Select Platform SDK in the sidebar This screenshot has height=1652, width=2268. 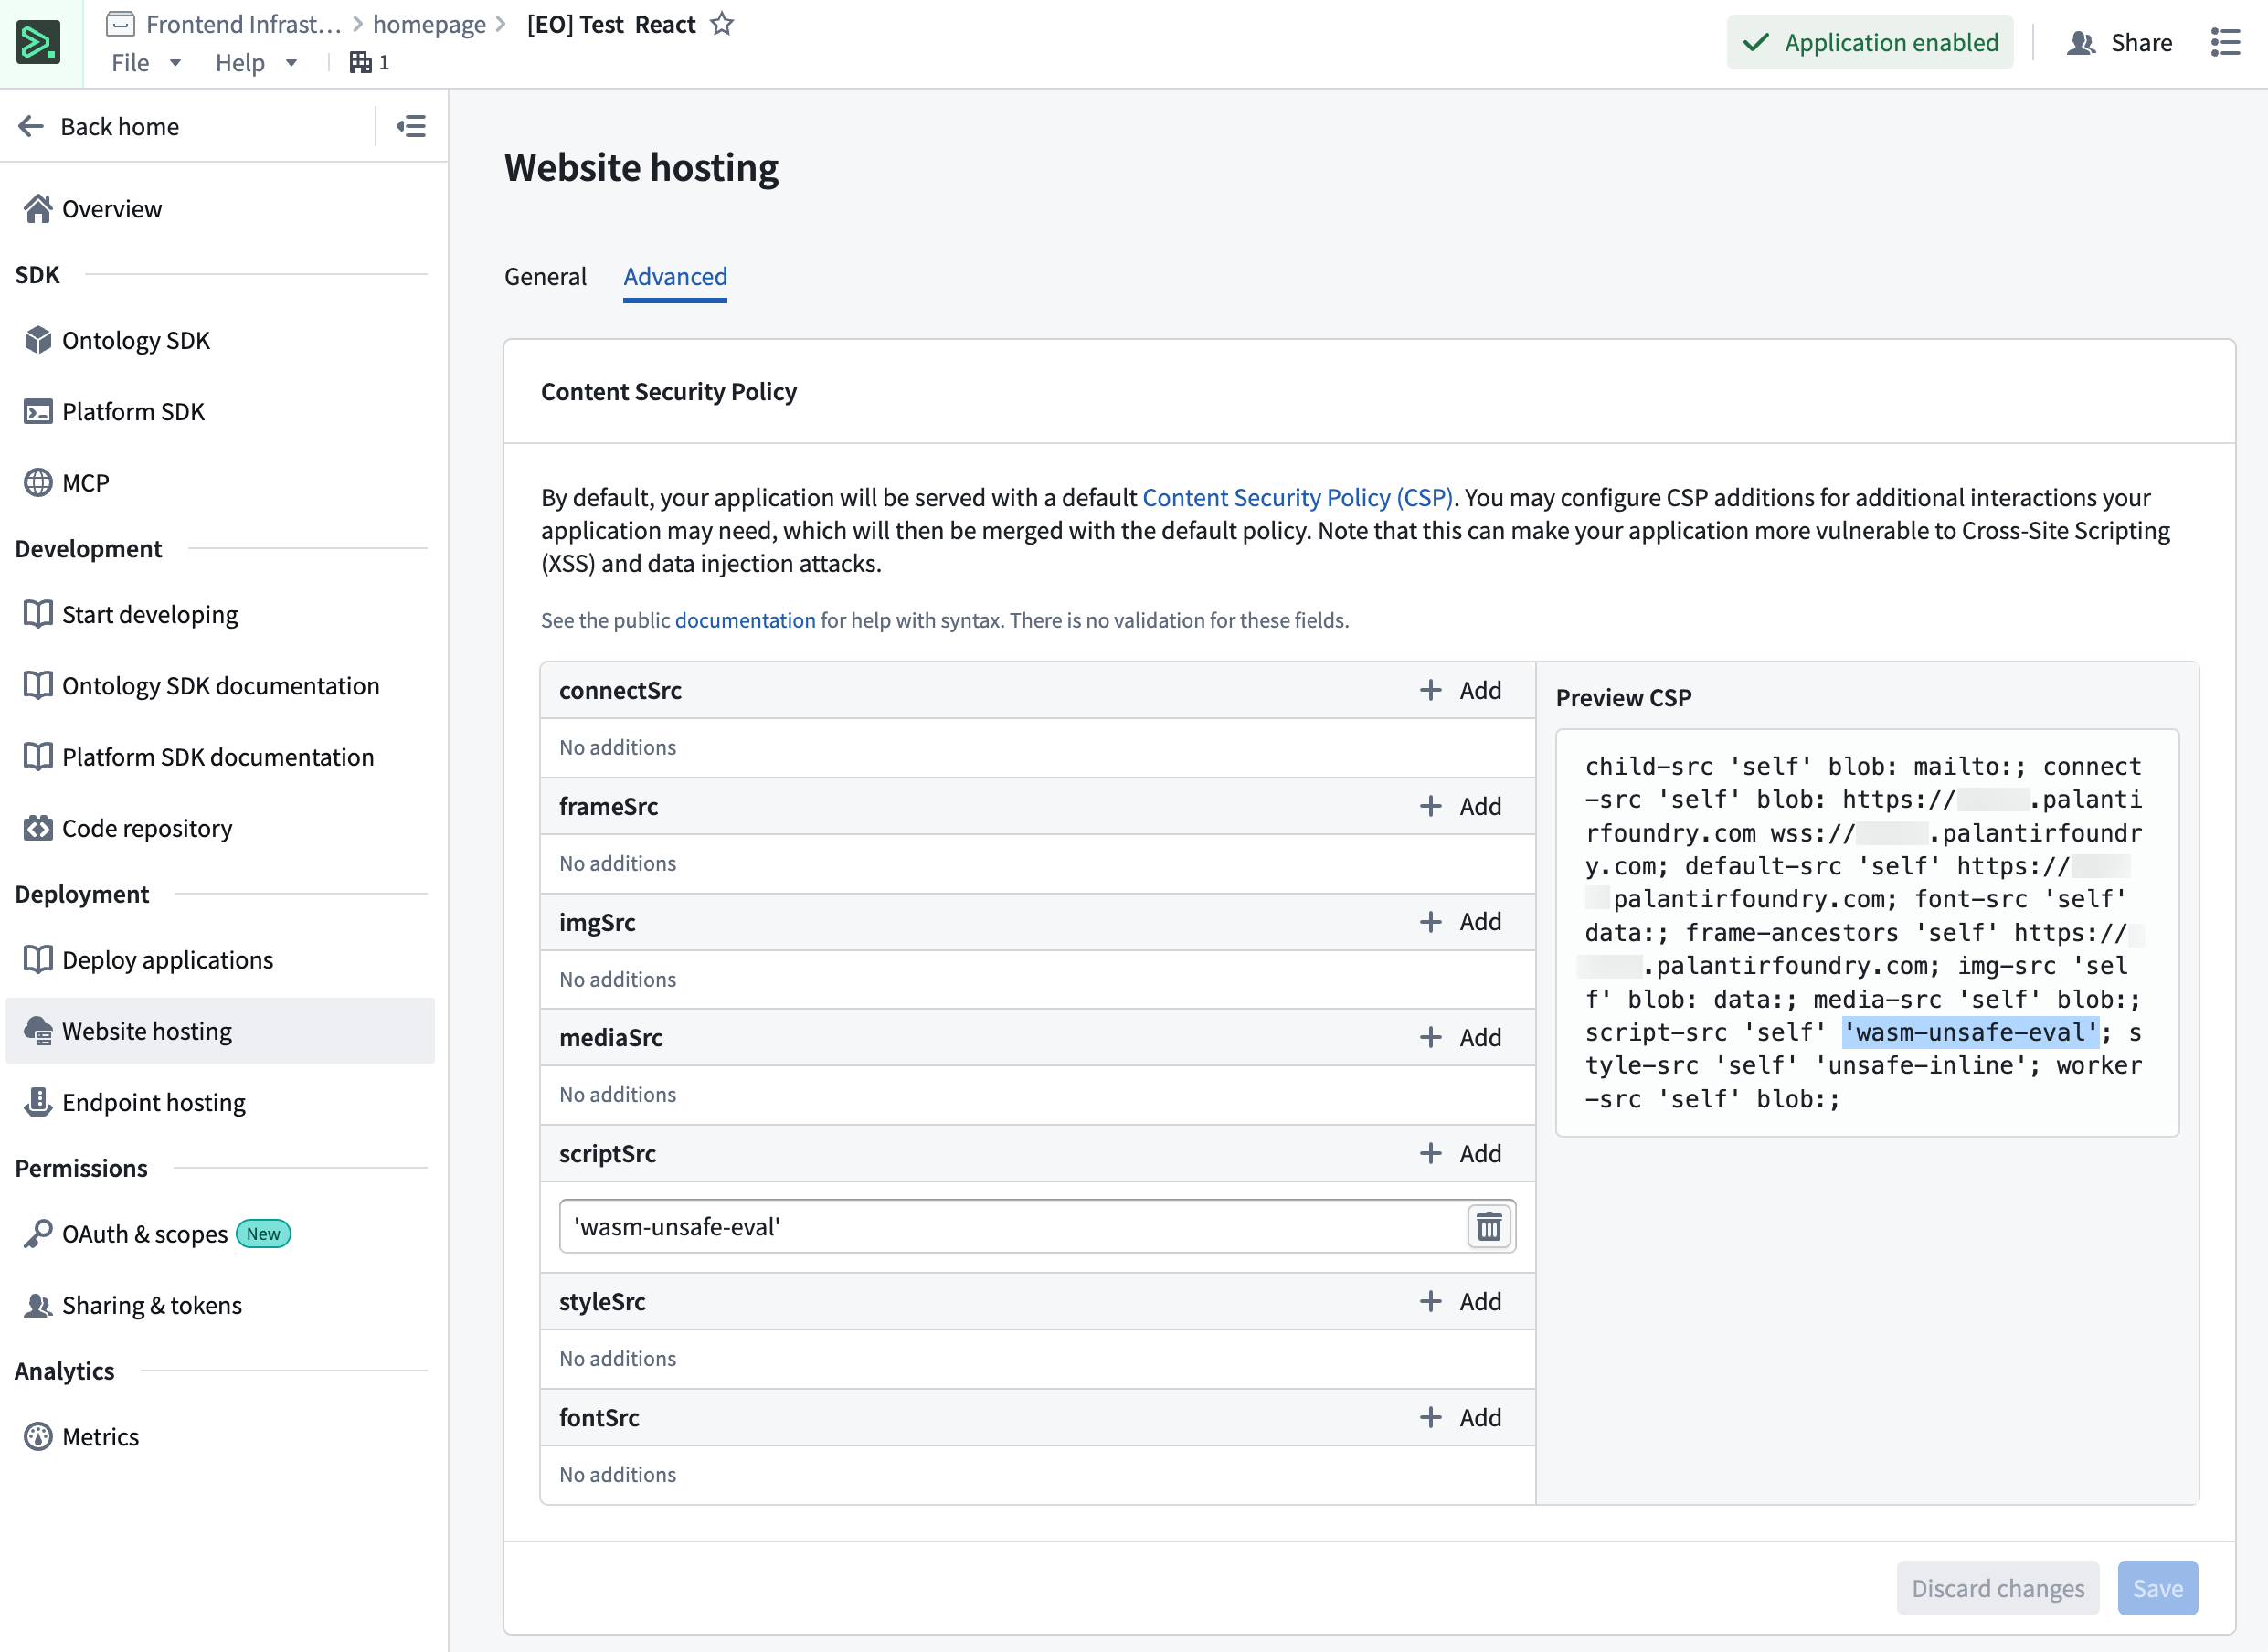pos(133,411)
